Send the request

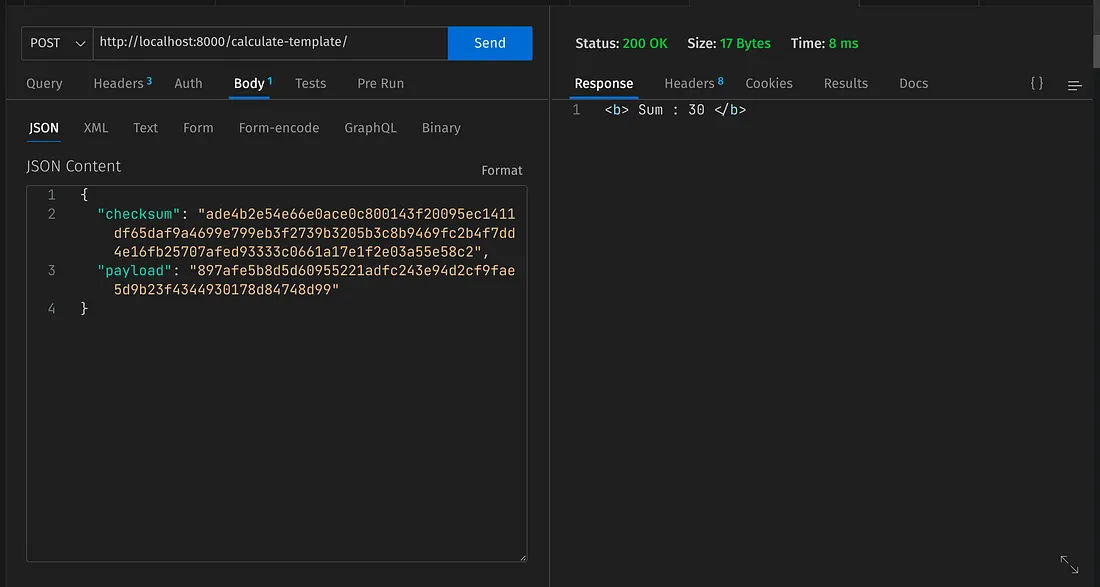coord(490,43)
